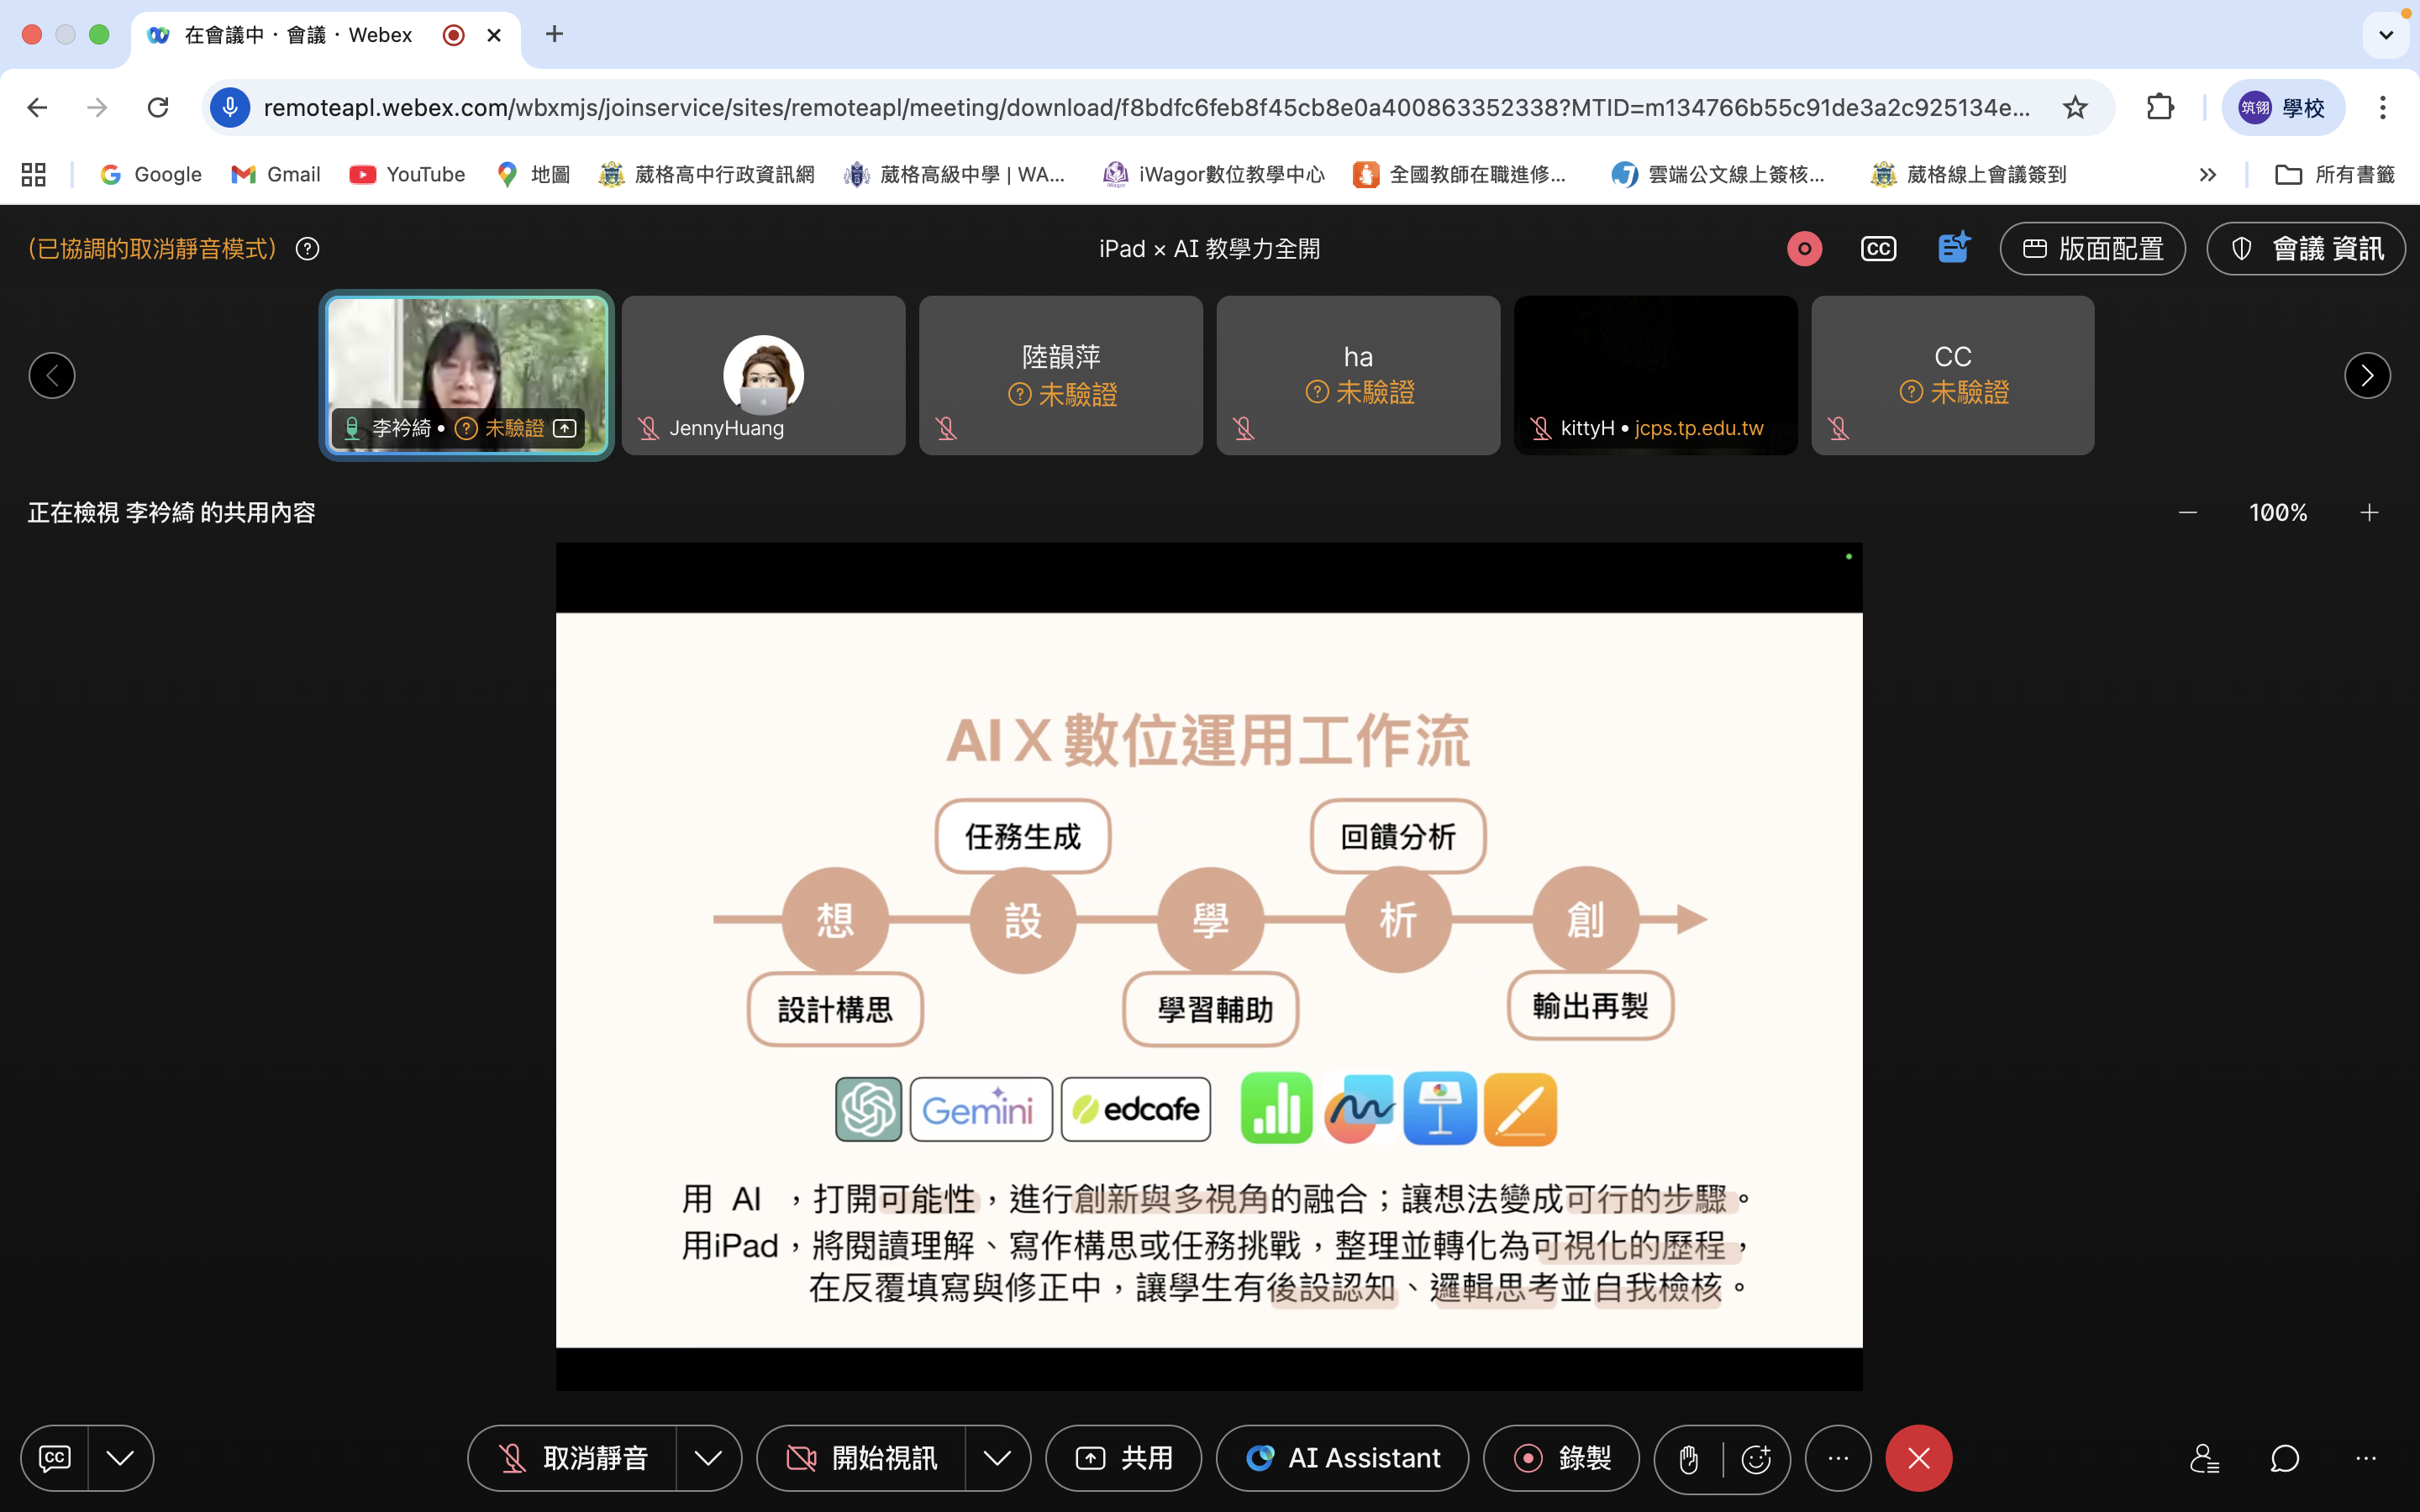Expand the video options arrow

click(997, 1458)
